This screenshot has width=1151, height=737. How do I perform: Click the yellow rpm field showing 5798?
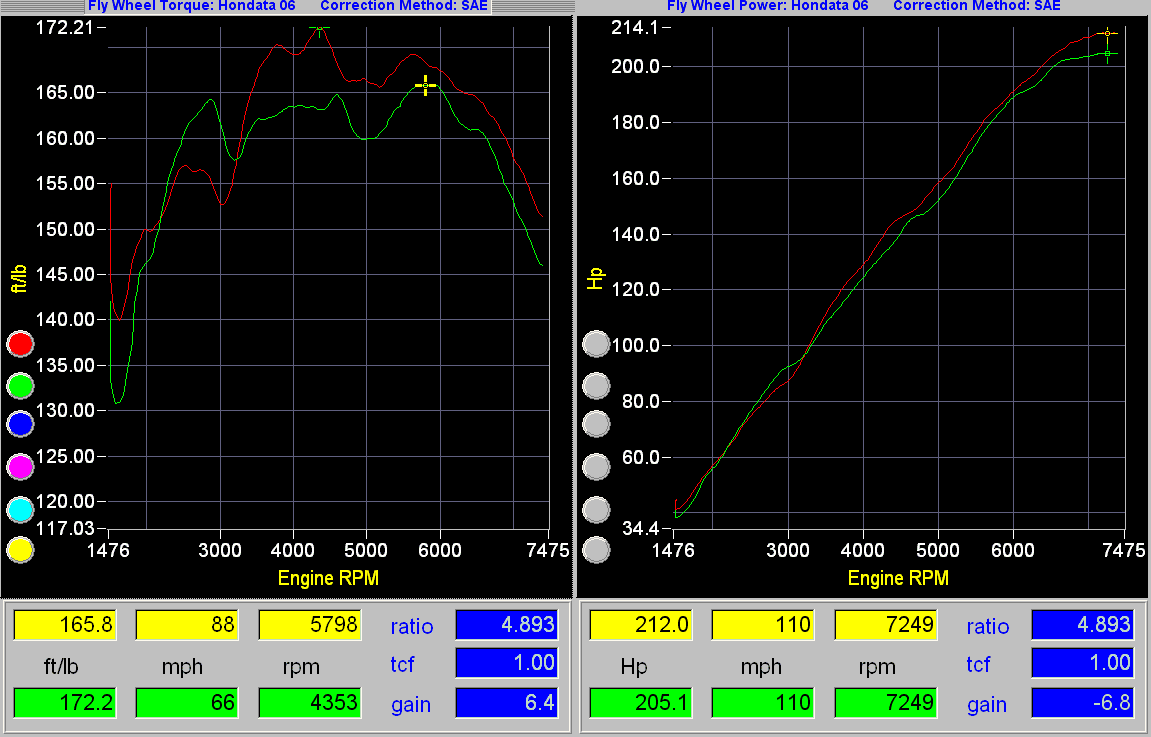(309, 626)
